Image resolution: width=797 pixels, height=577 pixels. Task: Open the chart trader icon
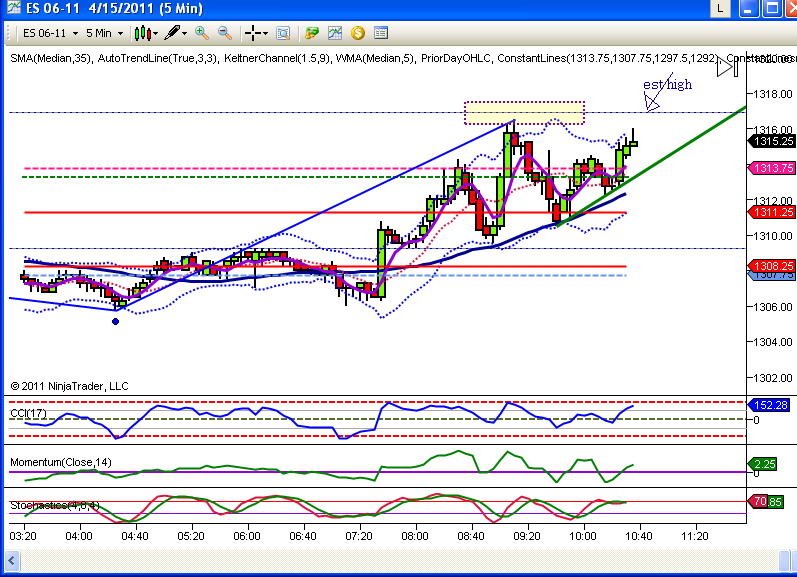(312, 34)
